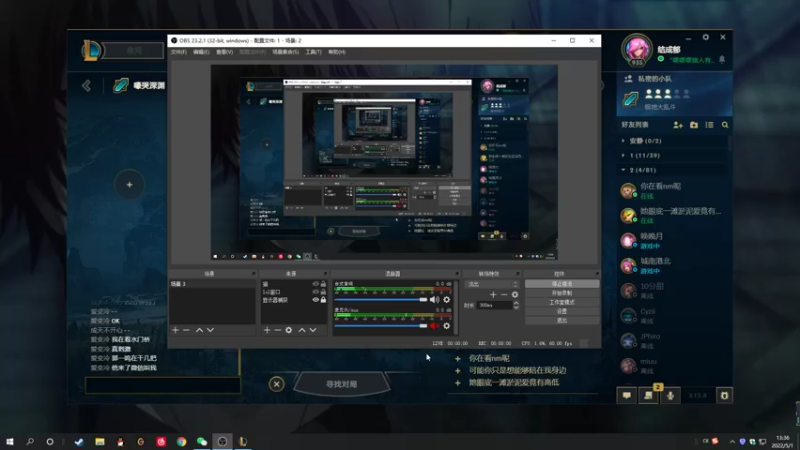Click 开始录制 button in OBS

562,293
